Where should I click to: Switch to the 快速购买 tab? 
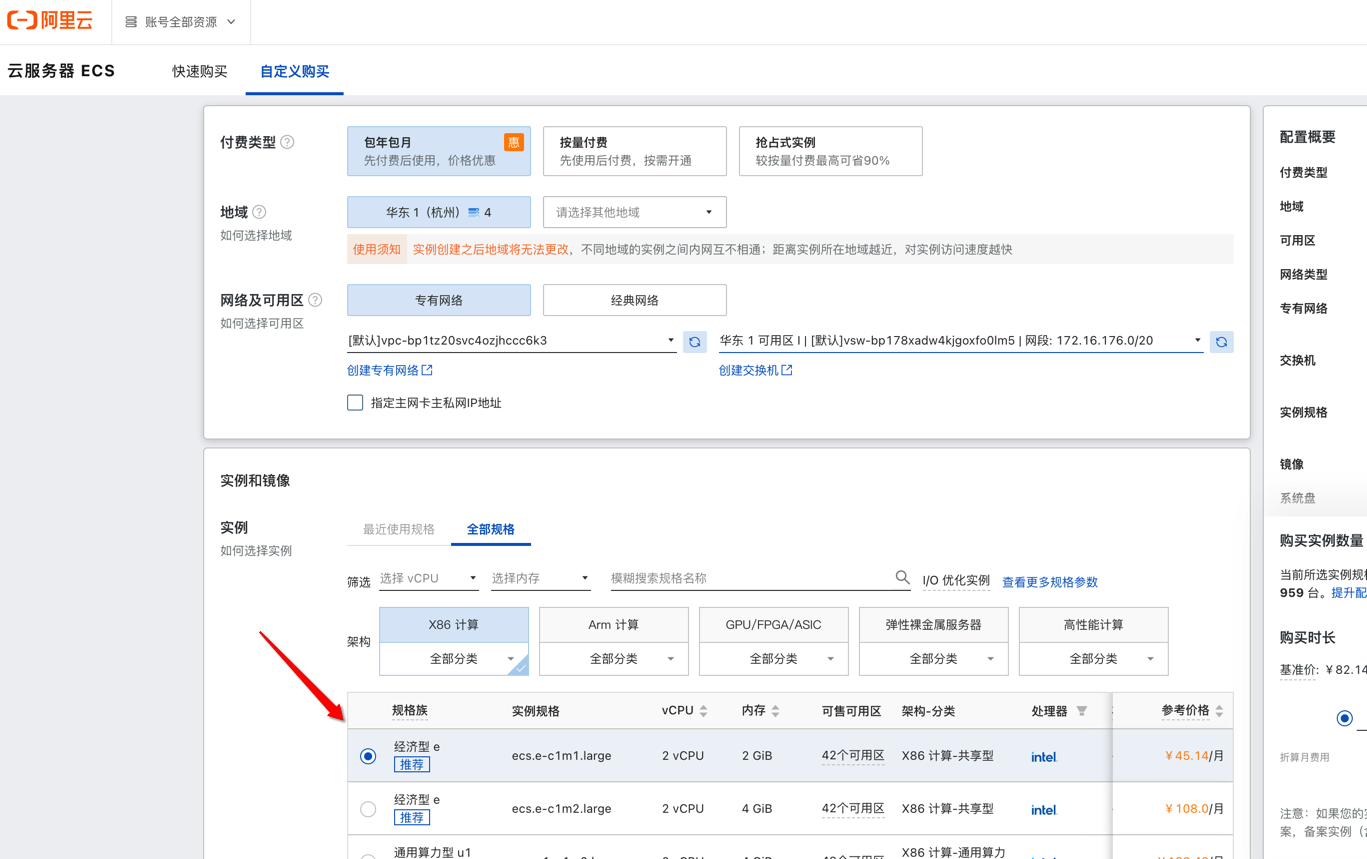pos(199,71)
